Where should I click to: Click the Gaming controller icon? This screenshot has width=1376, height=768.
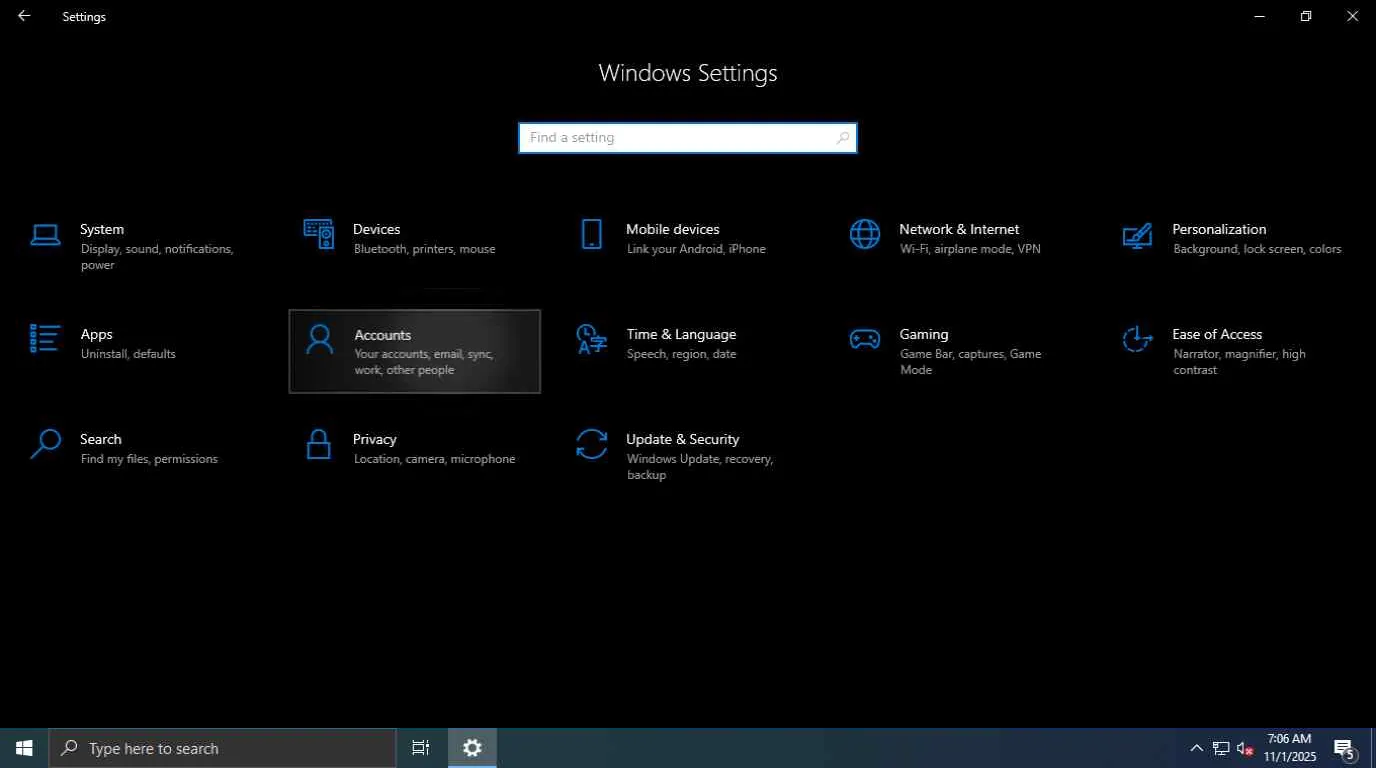point(865,339)
